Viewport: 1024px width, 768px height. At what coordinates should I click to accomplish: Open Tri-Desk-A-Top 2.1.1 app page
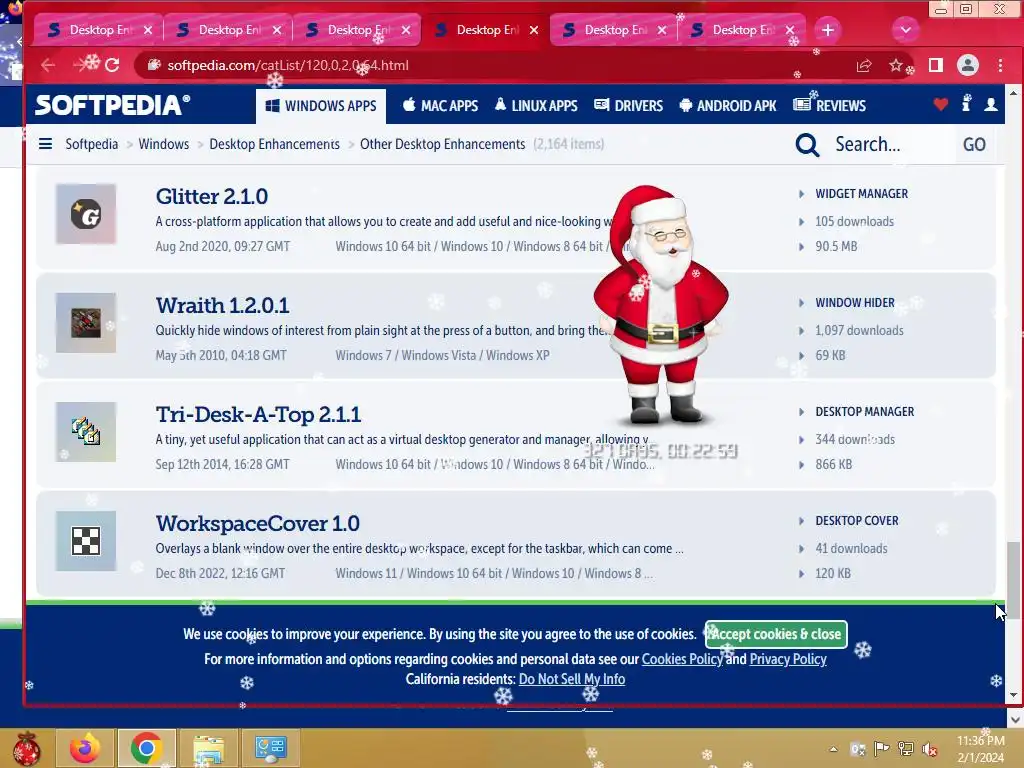pyautogui.click(x=258, y=414)
